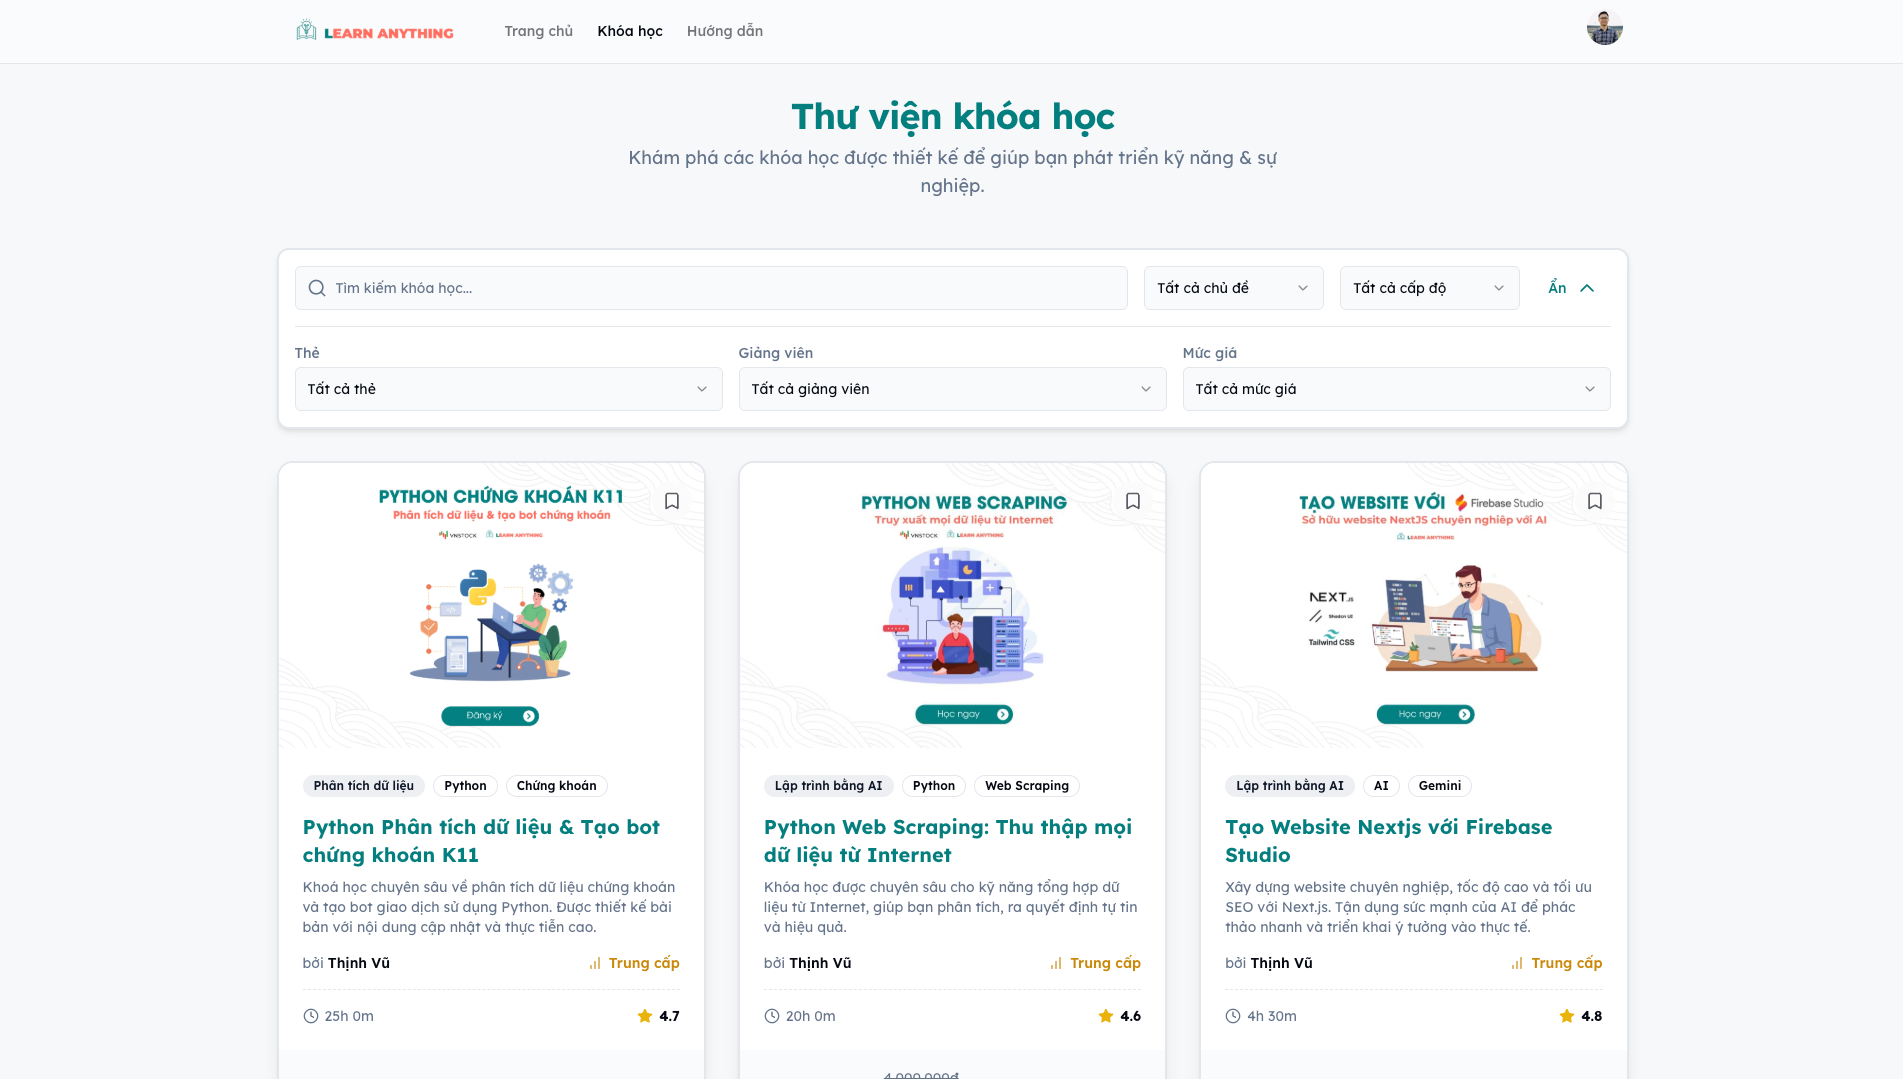Collapse filters with the Ẩn toggle
The image size is (1903, 1079).
tap(1571, 288)
